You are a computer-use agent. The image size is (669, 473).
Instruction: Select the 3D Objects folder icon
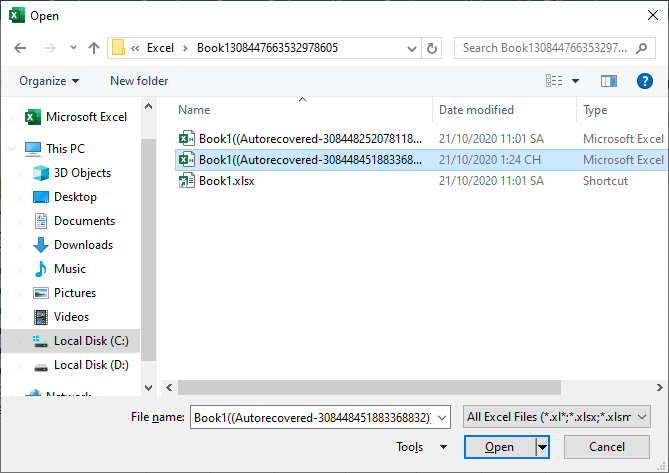click(41, 173)
